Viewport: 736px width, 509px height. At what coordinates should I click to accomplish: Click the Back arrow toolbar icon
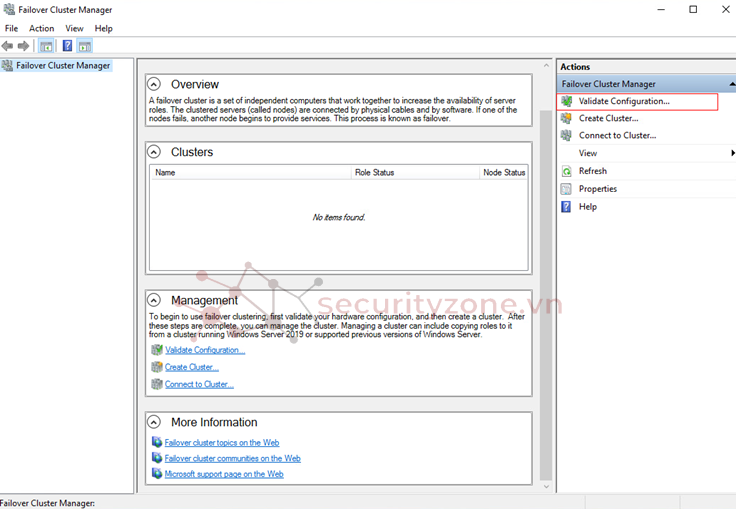click(x=8, y=46)
